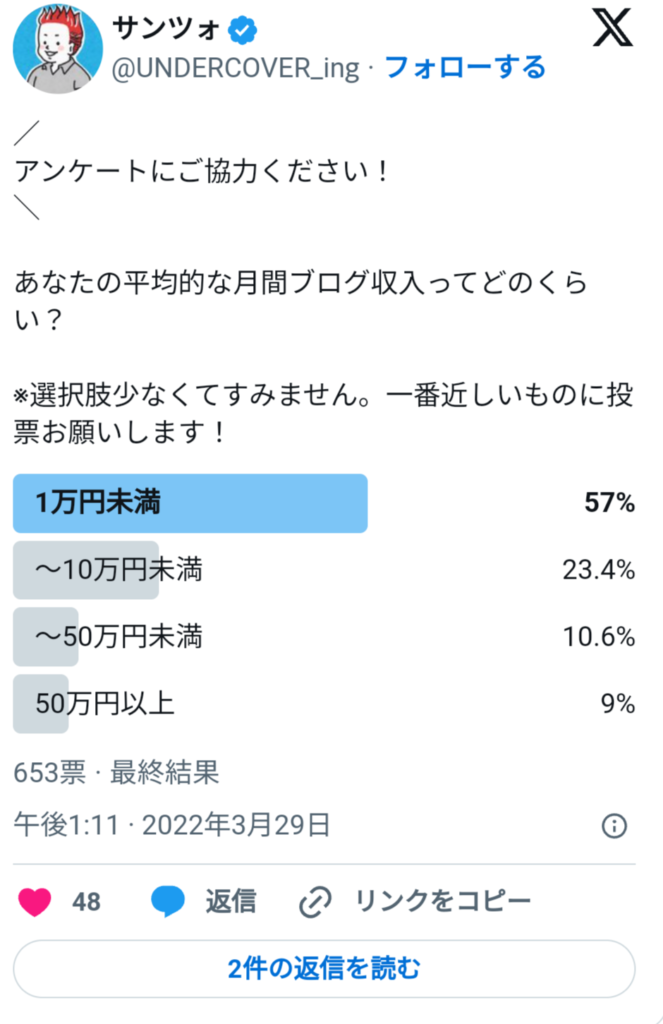Select the ~10万円未満 poll option
663x1024 pixels.
click(324, 570)
